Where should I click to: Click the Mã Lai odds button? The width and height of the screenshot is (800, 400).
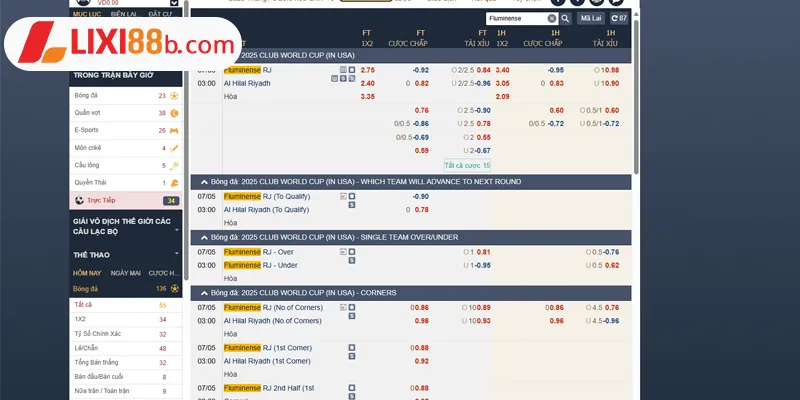coord(590,18)
